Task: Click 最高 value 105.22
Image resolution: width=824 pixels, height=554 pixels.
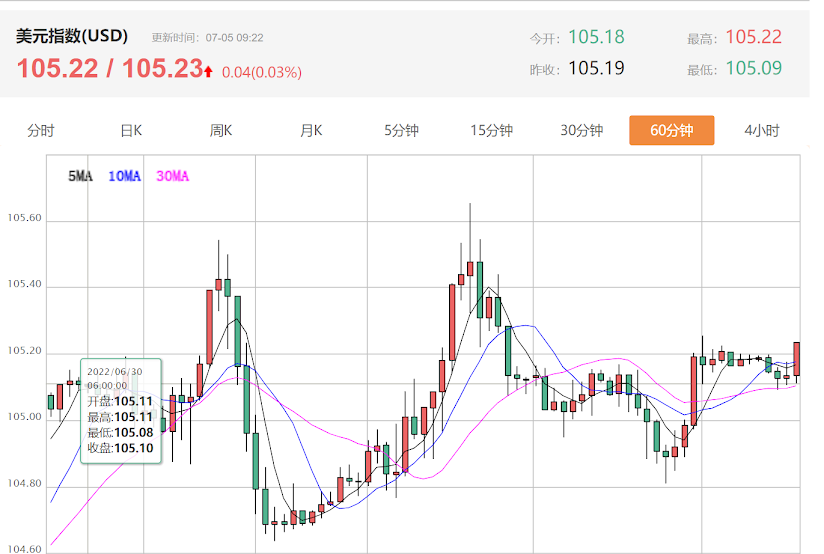Action: 754,37
